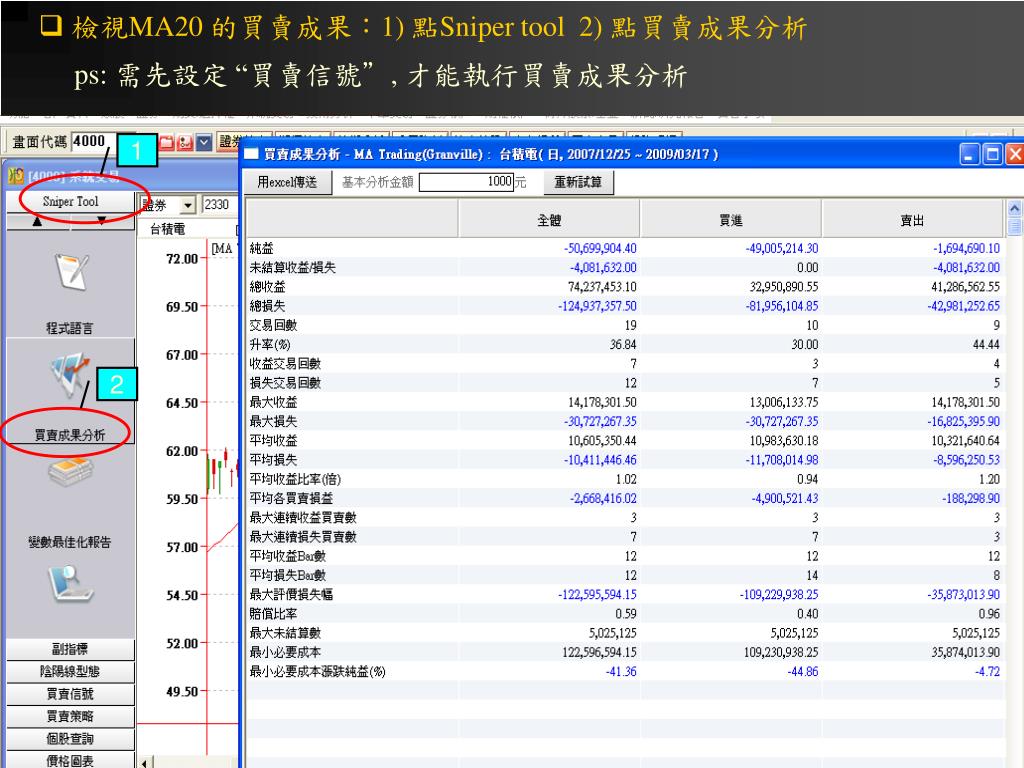Click the 基本分析金額 amount input field
Screen dimensions: 1024x768
coord(466,182)
